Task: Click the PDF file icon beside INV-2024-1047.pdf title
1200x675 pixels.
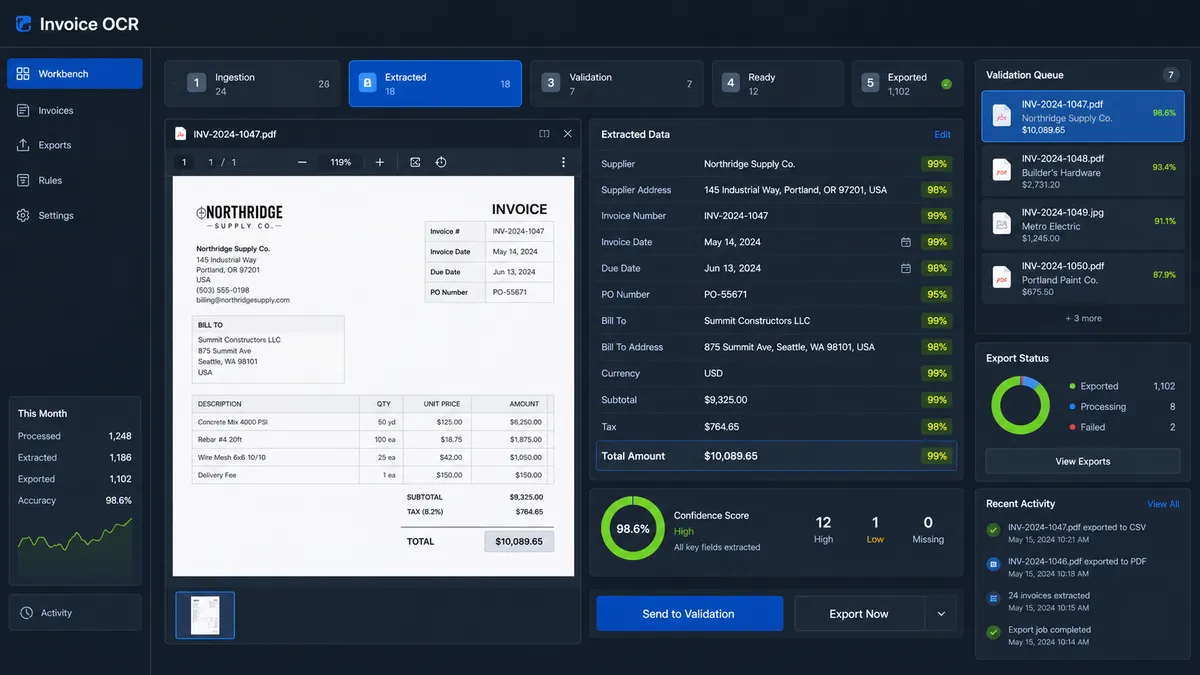Action: pos(181,134)
